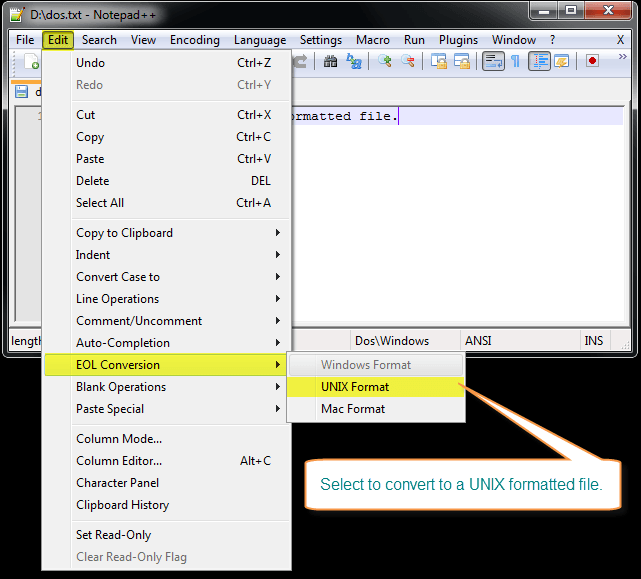This screenshot has width=641, height=579.
Task: Close document using menu bar X
Action: pyautogui.click(x=620, y=40)
